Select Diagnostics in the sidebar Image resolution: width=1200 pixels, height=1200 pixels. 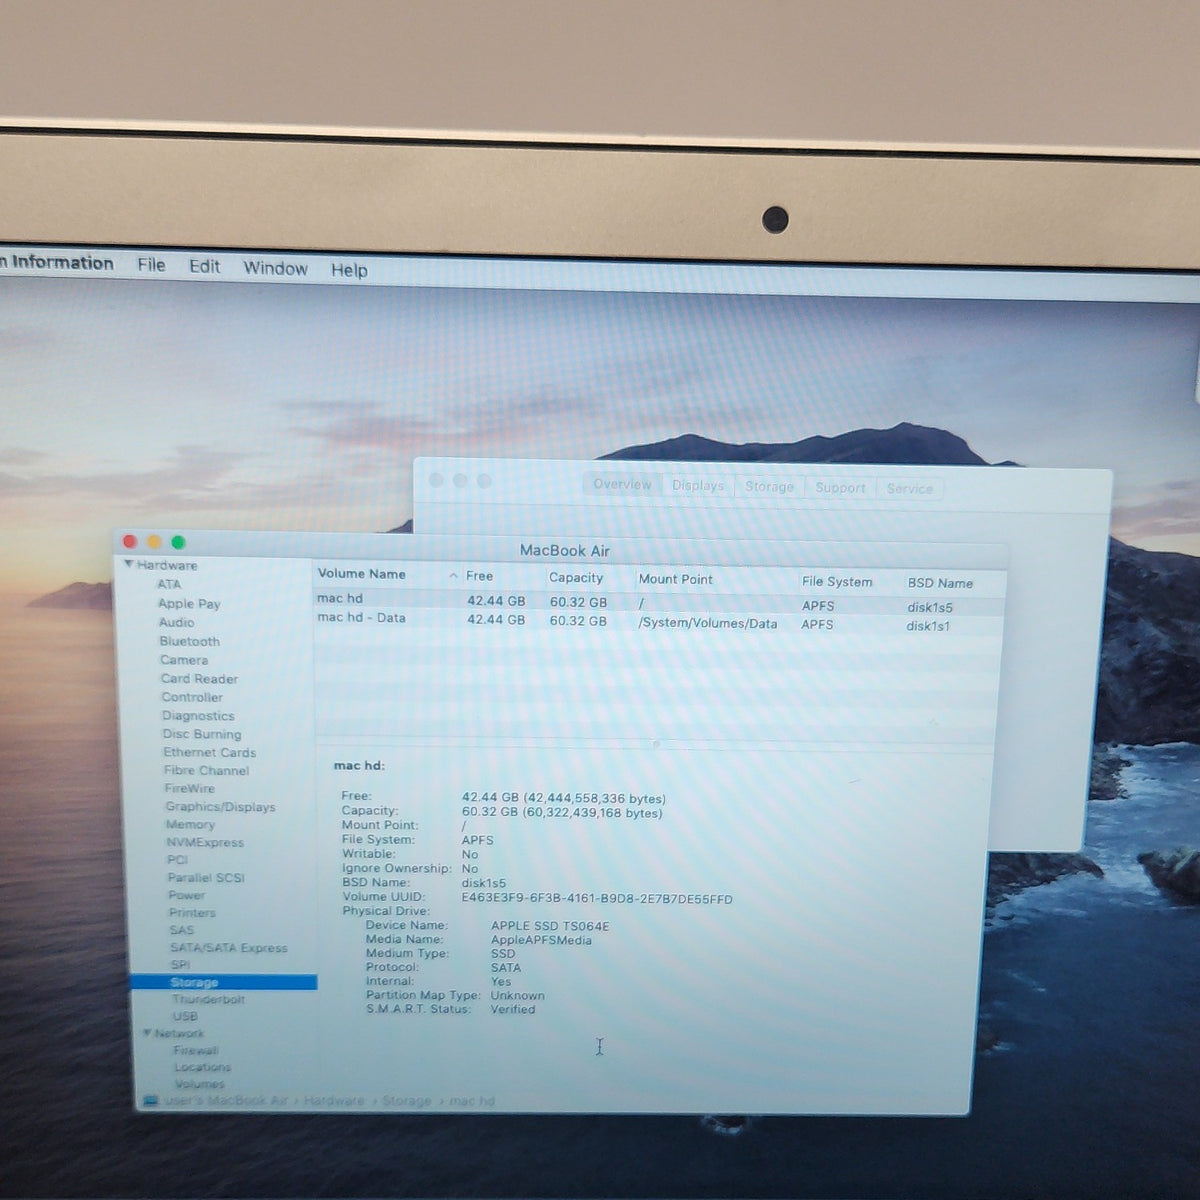[x=198, y=716]
